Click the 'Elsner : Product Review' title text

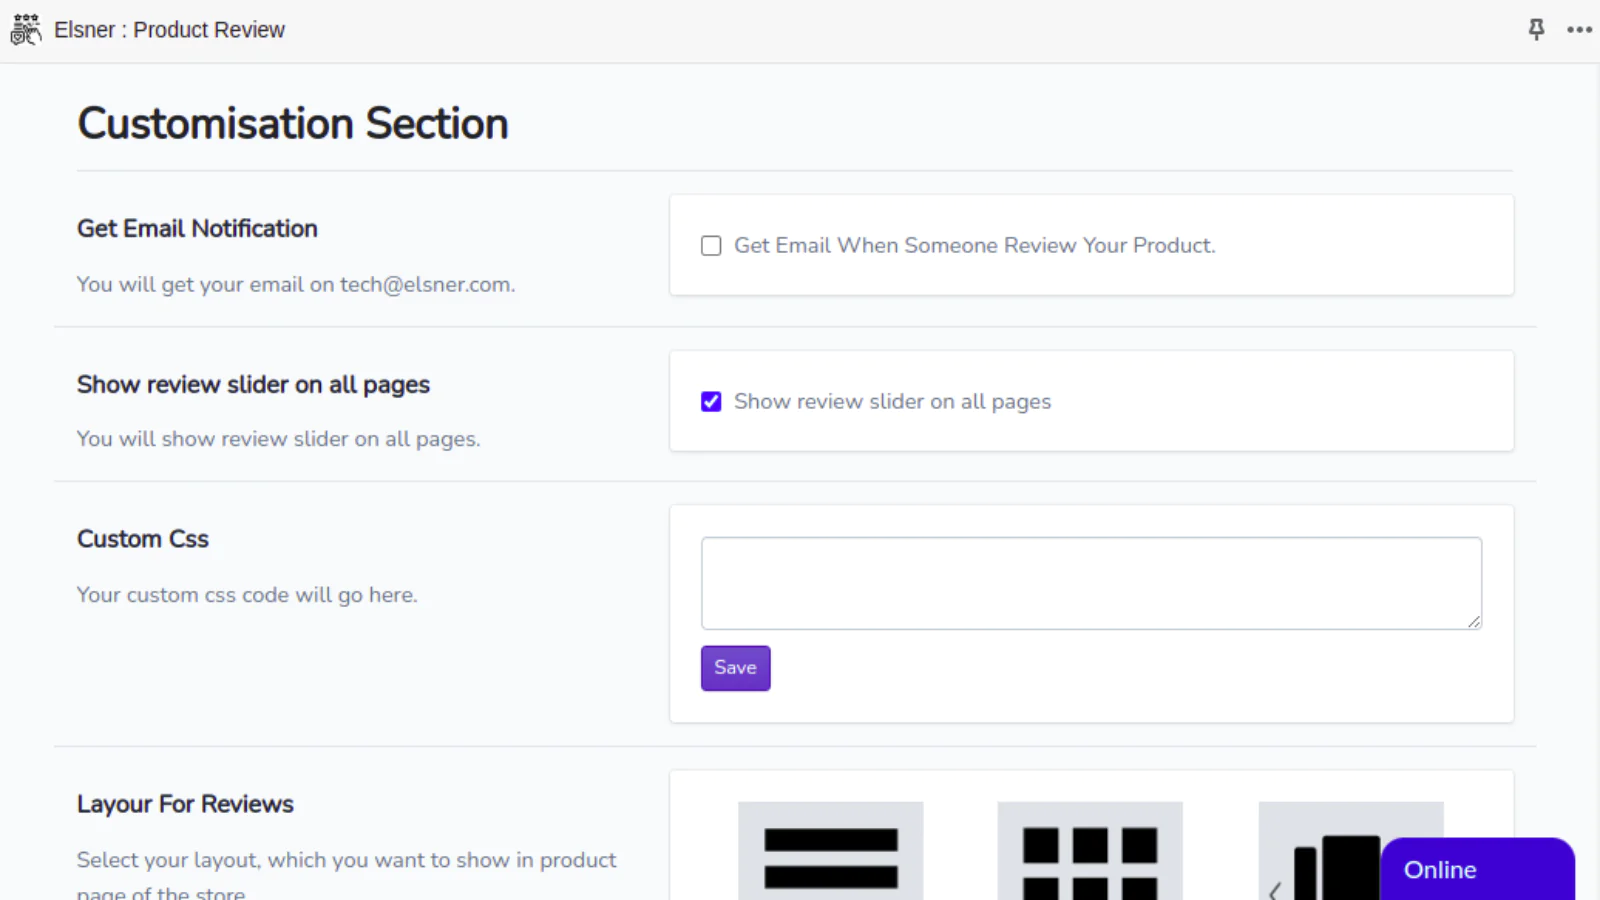(x=169, y=30)
